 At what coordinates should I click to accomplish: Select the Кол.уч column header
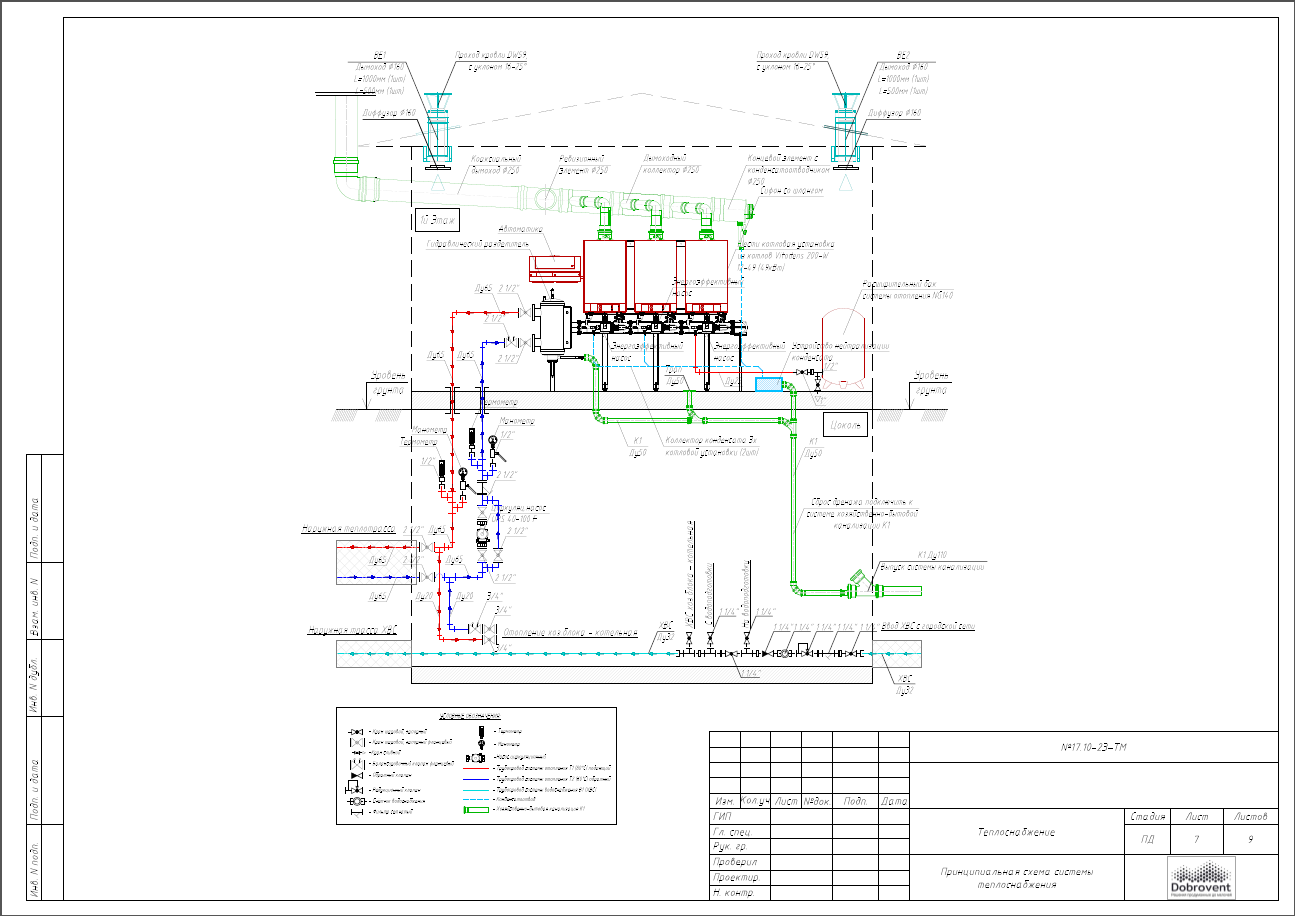(x=756, y=801)
